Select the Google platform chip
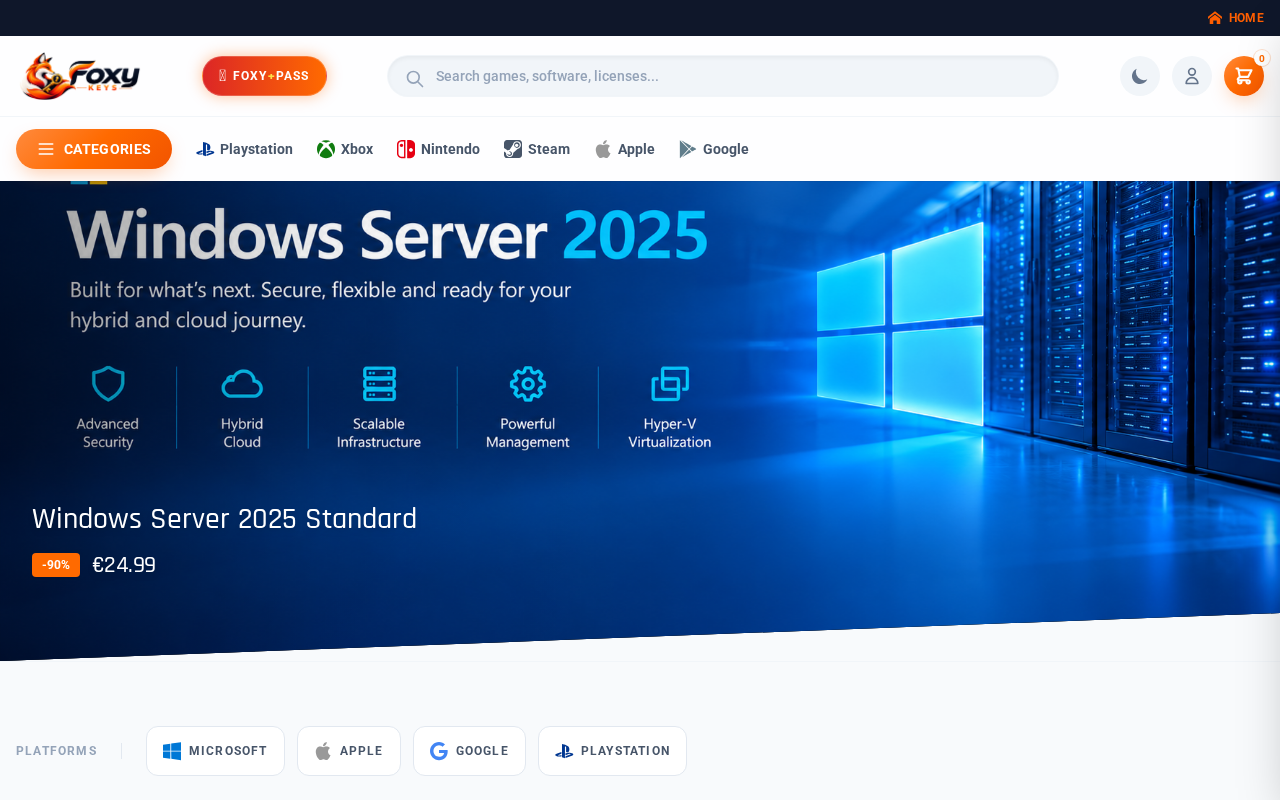Image resolution: width=1280 pixels, height=800 pixels. coord(469,751)
